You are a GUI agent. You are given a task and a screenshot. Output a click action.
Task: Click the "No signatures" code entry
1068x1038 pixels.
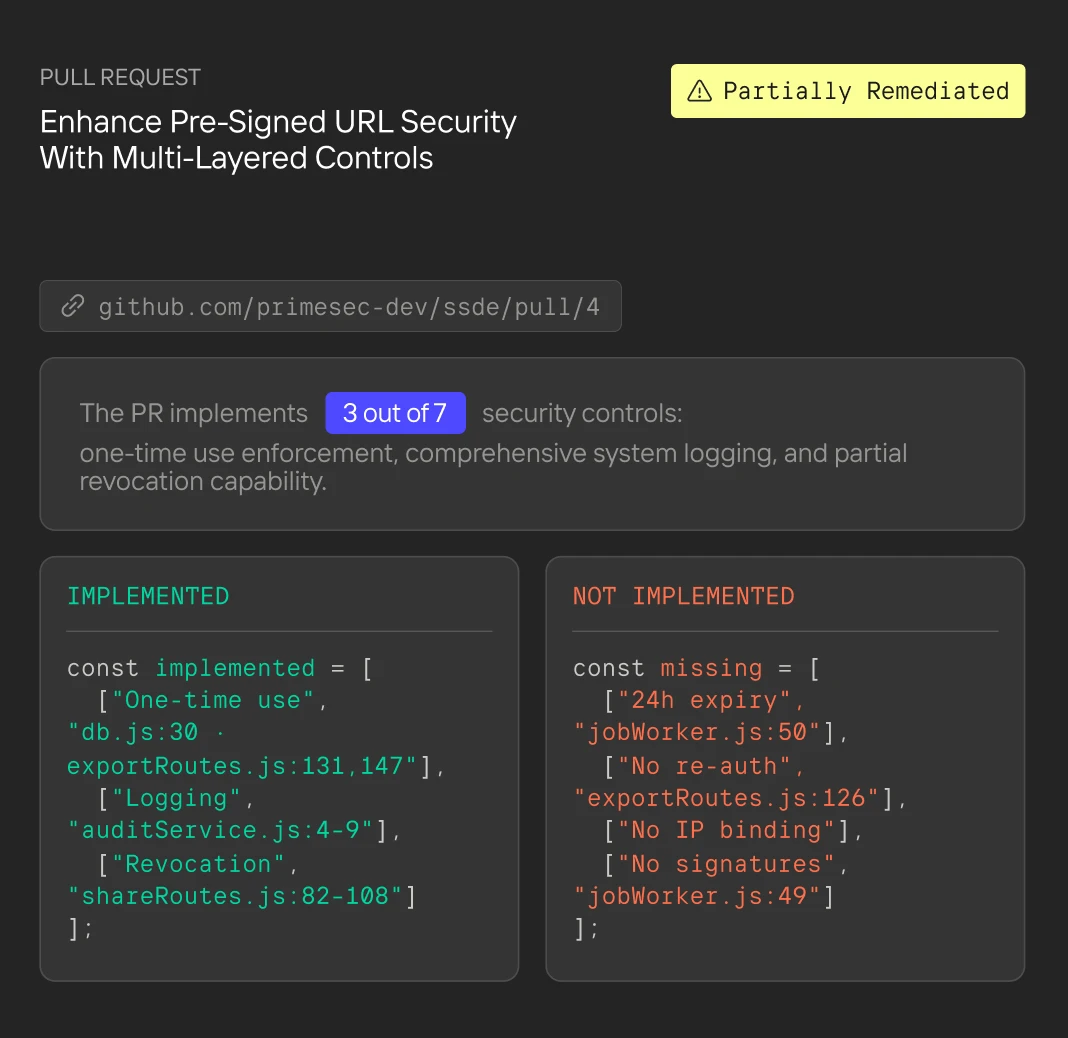click(726, 864)
